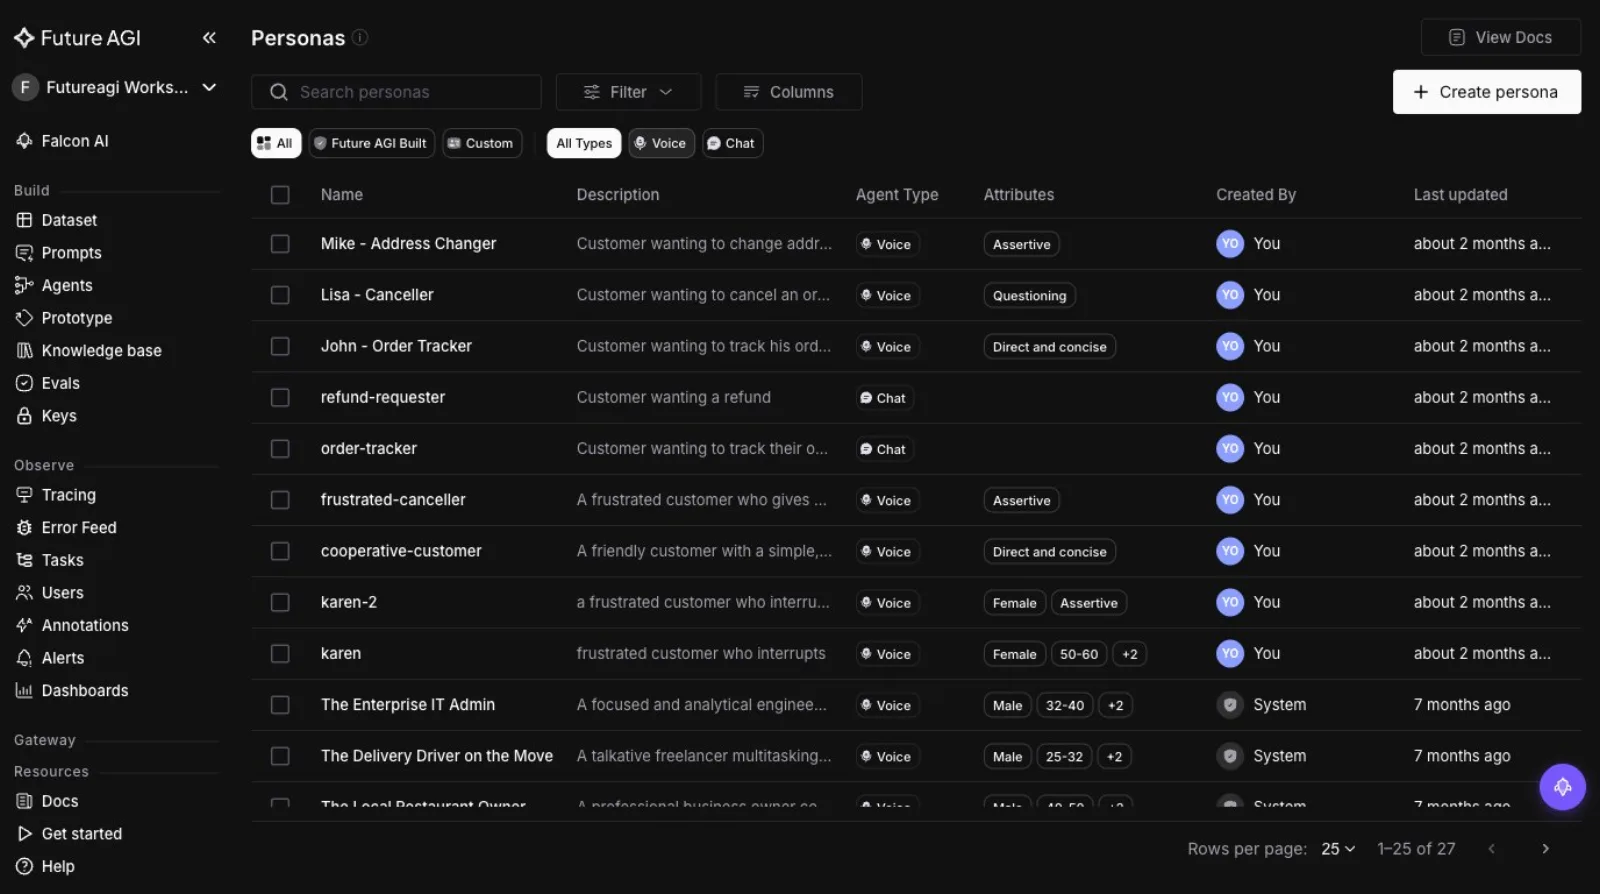The height and width of the screenshot is (894, 1600).
Task: Click Create persona button
Action: [1486, 92]
